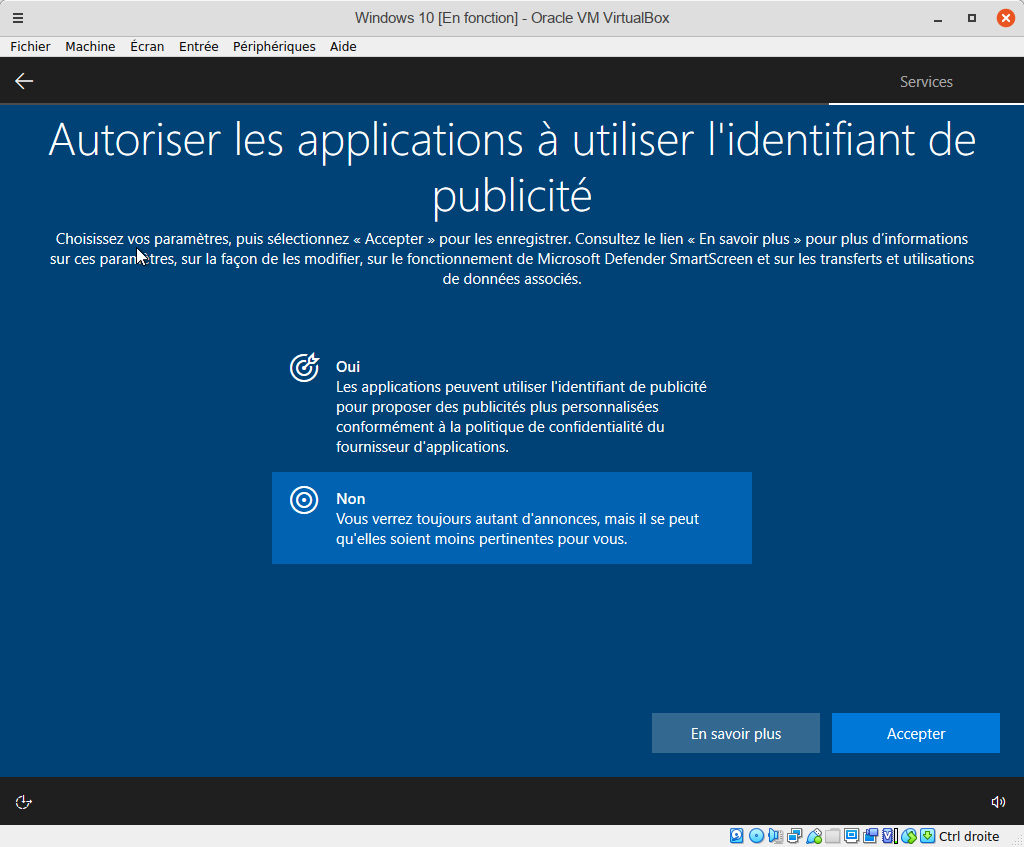Click the optical disc status icon
The width and height of the screenshot is (1024, 847).
[756, 836]
